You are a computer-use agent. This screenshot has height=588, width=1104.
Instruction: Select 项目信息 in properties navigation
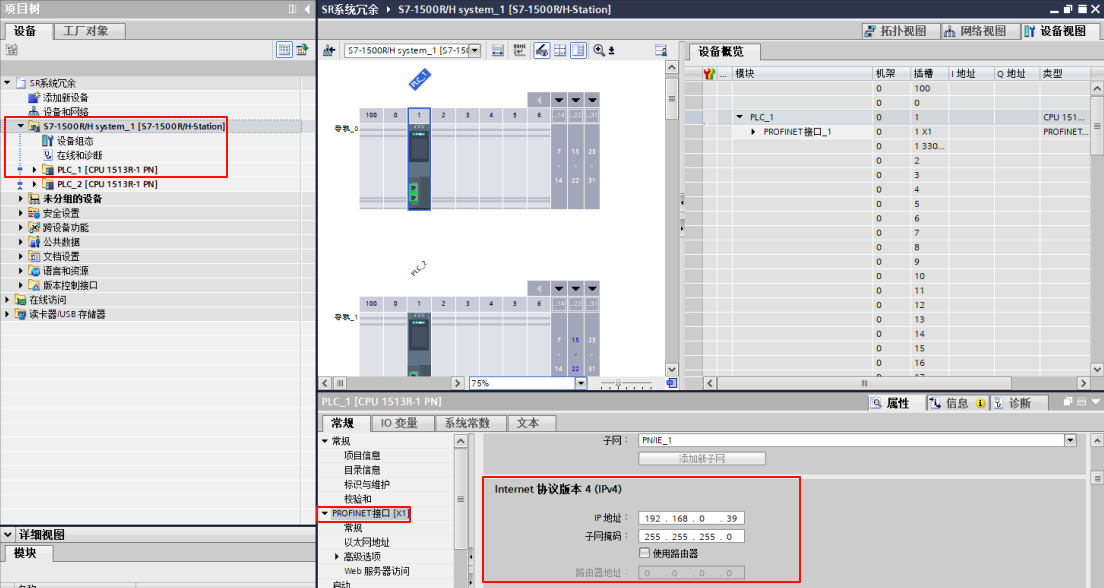362,455
